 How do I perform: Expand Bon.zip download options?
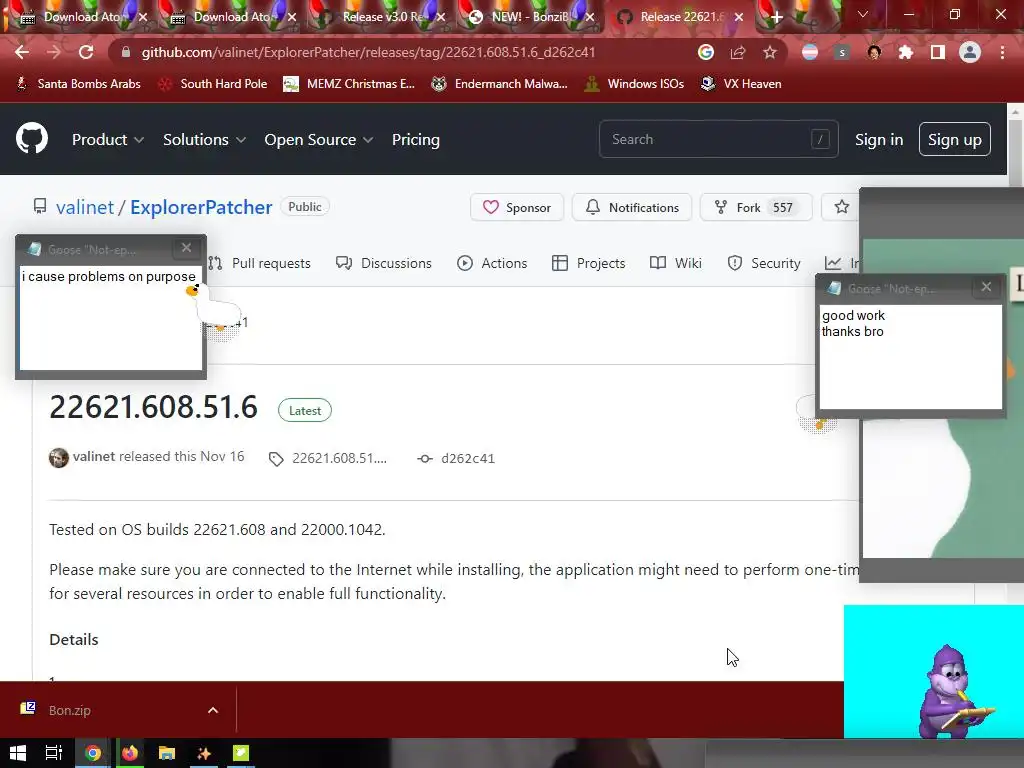tap(213, 711)
